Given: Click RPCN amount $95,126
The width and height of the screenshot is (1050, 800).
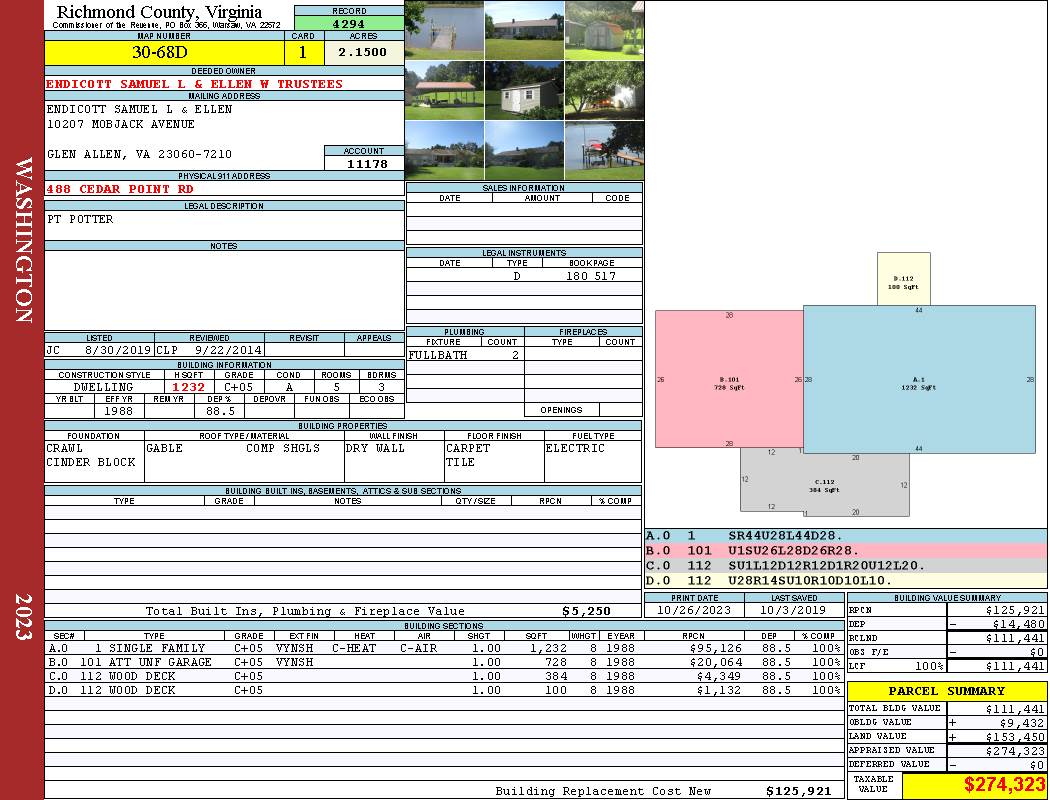Looking at the screenshot, I should (x=716, y=648).
